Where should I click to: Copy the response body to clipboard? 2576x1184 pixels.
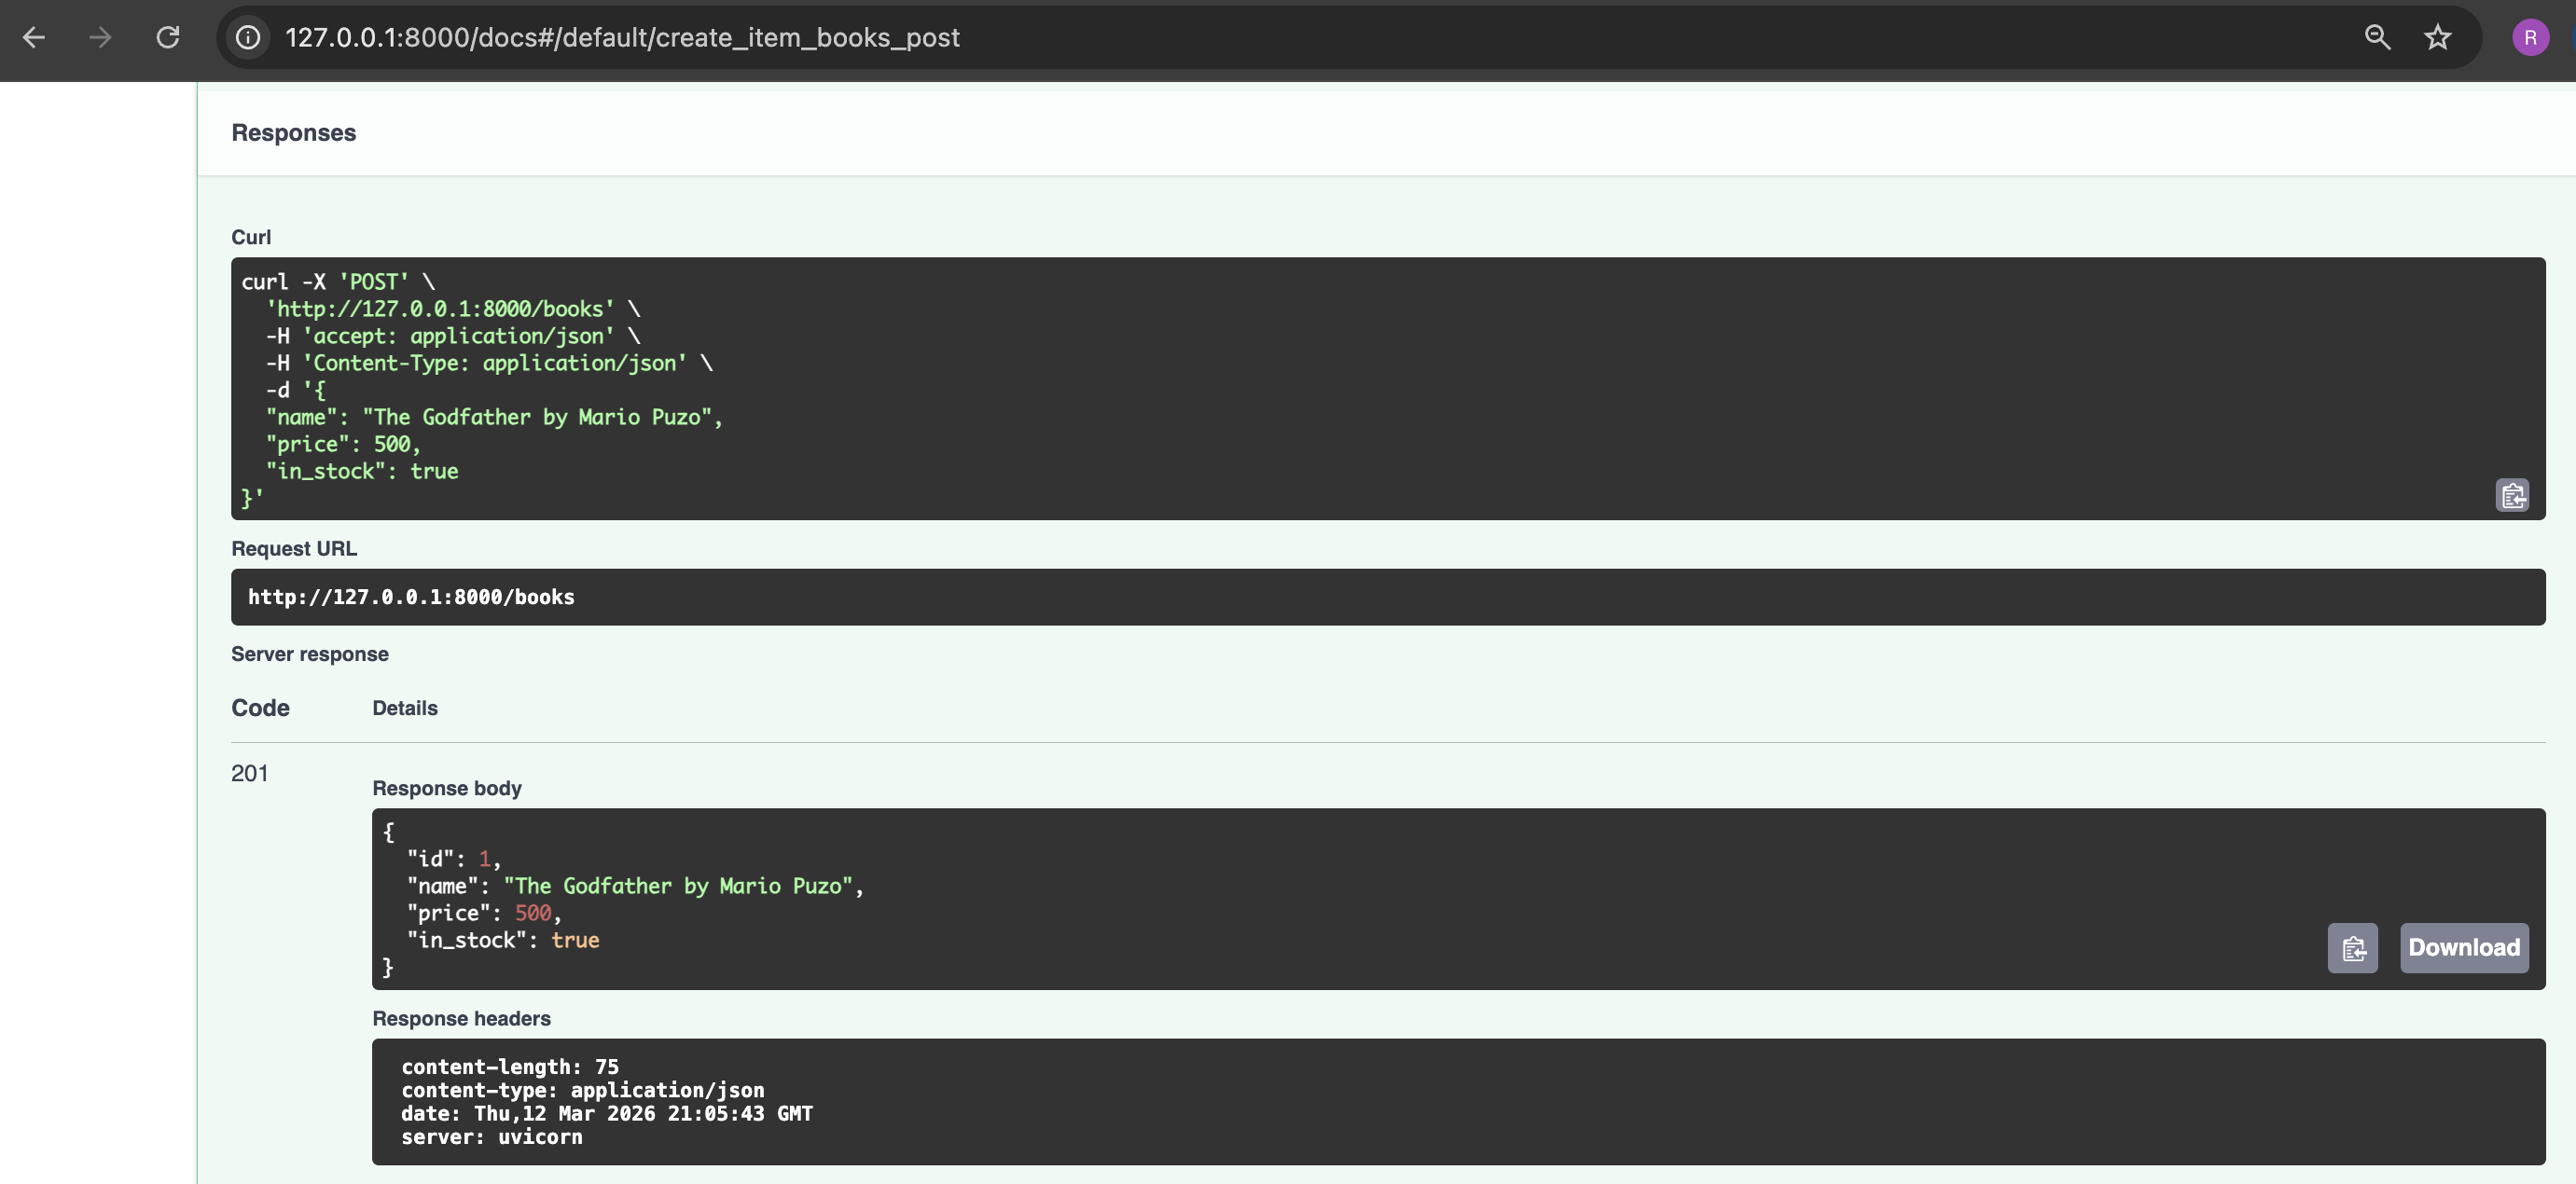(2353, 948)
